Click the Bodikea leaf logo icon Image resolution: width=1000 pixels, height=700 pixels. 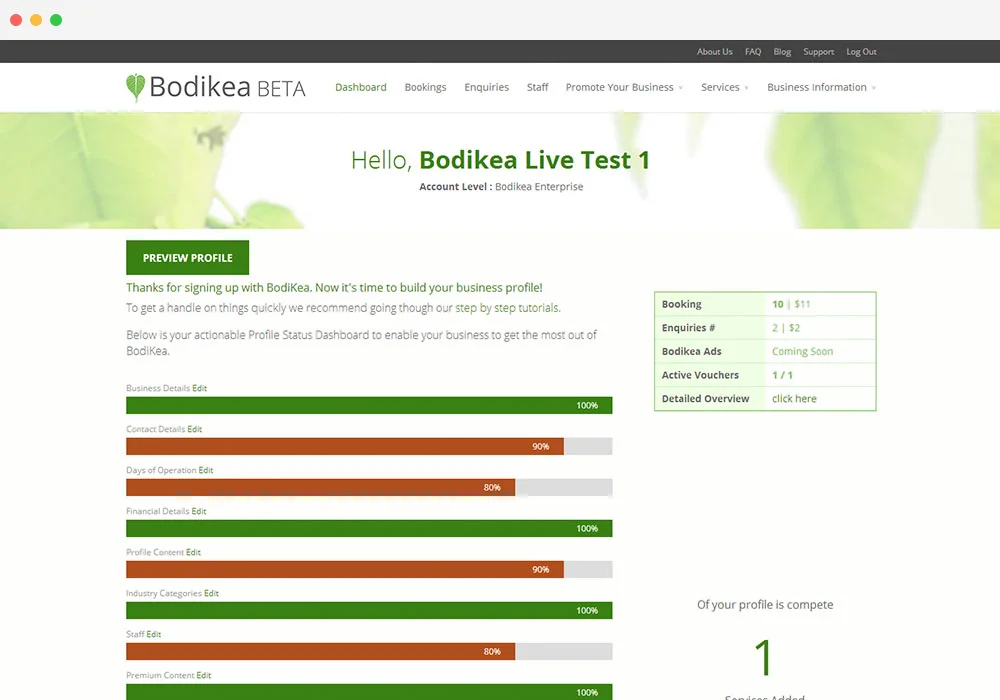click(135, 87)
